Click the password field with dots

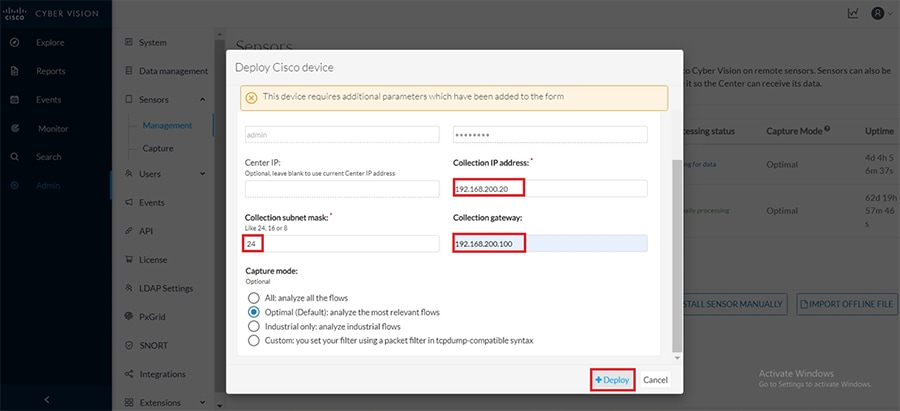click(550, 134)
